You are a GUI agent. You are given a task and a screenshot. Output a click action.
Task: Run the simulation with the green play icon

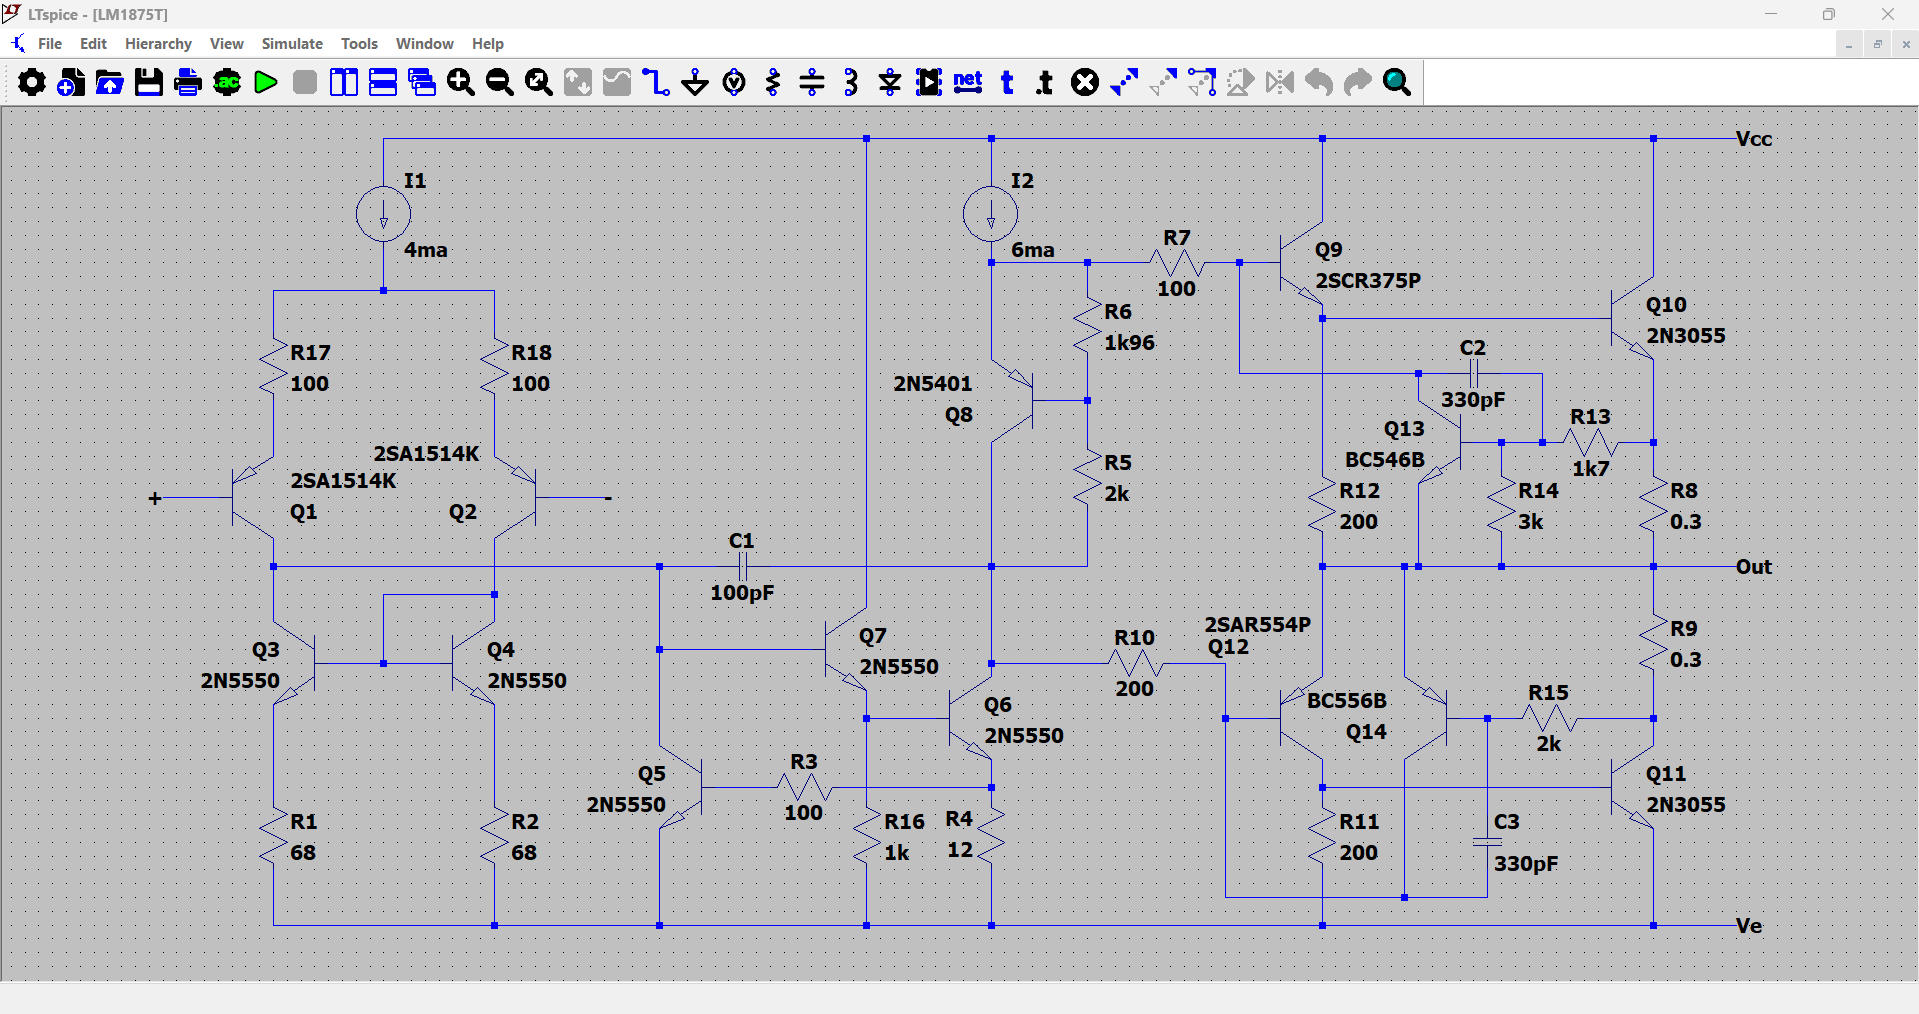coord(266,82)
